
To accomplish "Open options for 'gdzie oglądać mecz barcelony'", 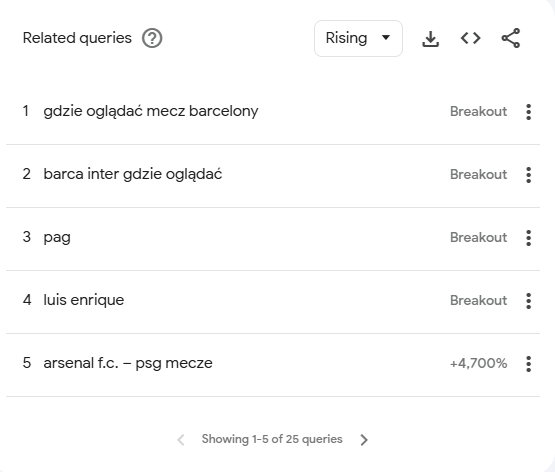I will 528,112.
